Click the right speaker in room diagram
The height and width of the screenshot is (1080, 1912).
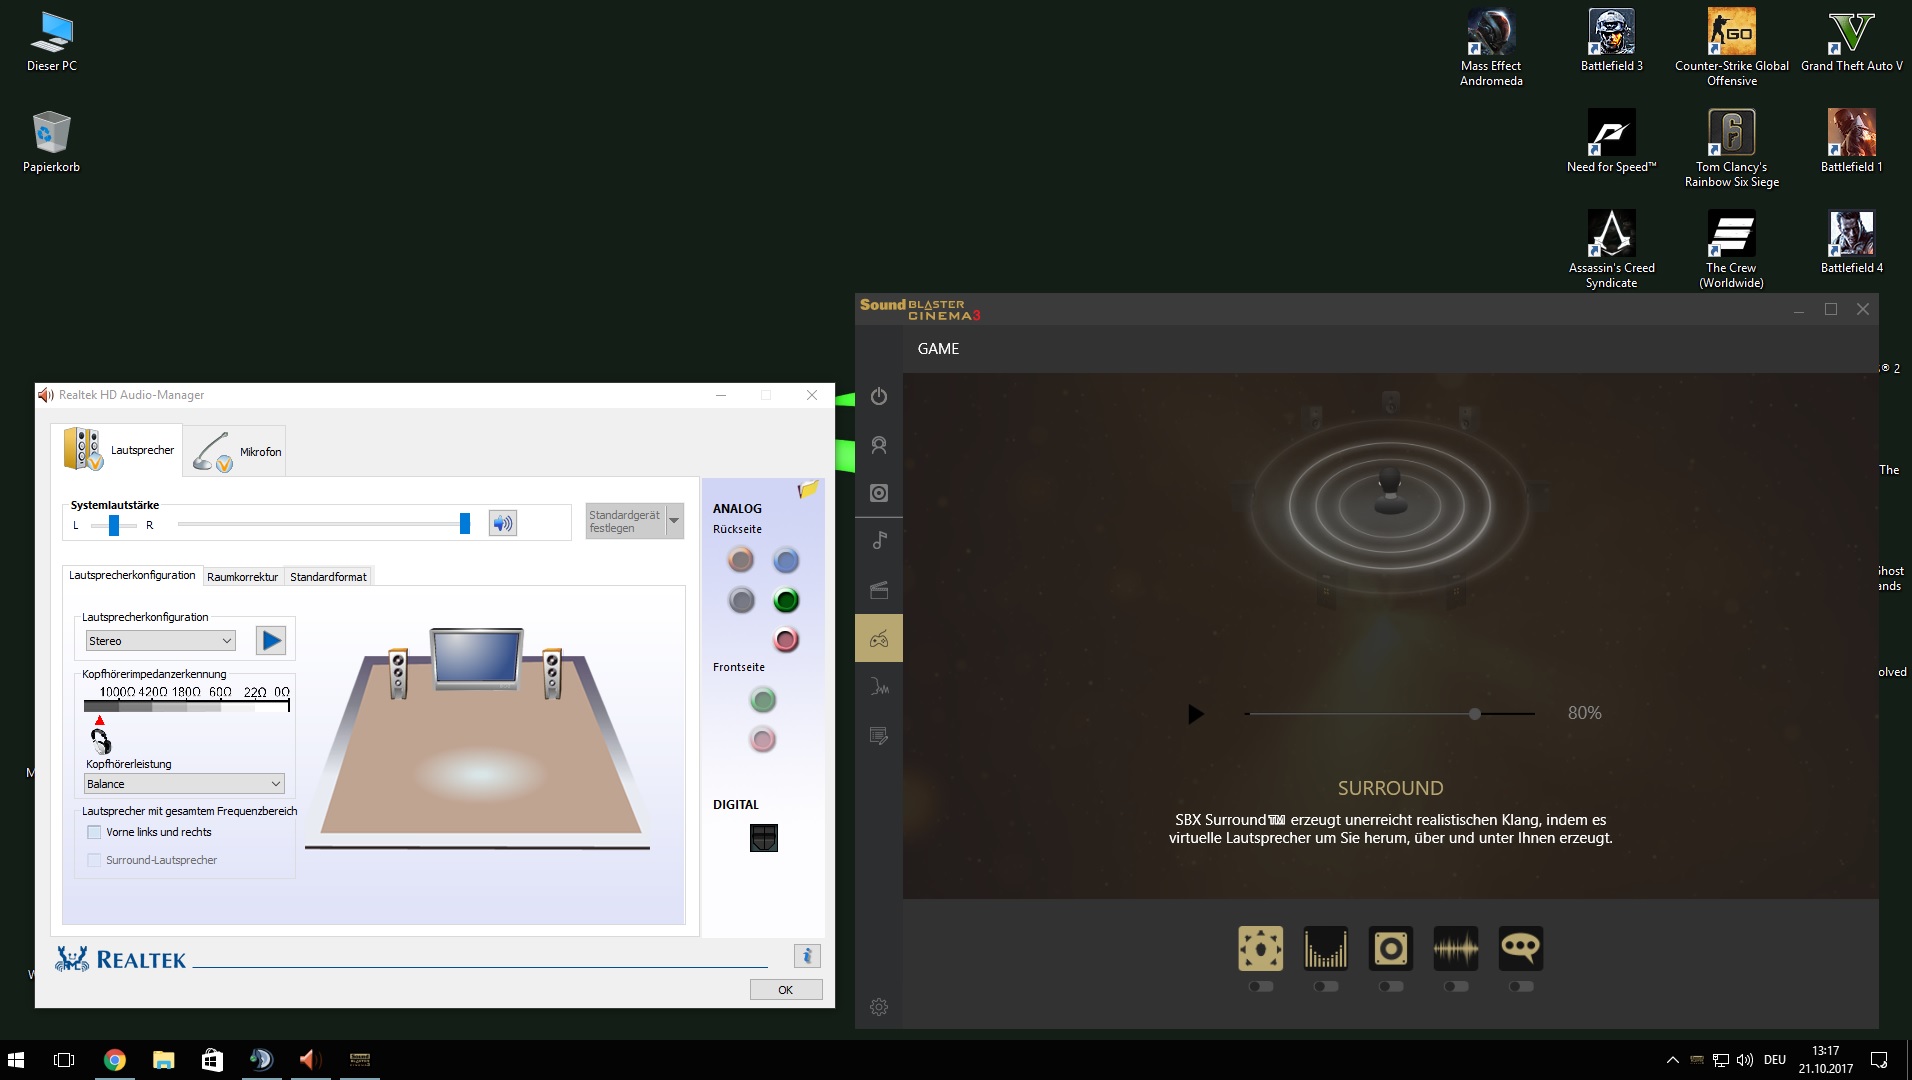[x=552, y=672]
